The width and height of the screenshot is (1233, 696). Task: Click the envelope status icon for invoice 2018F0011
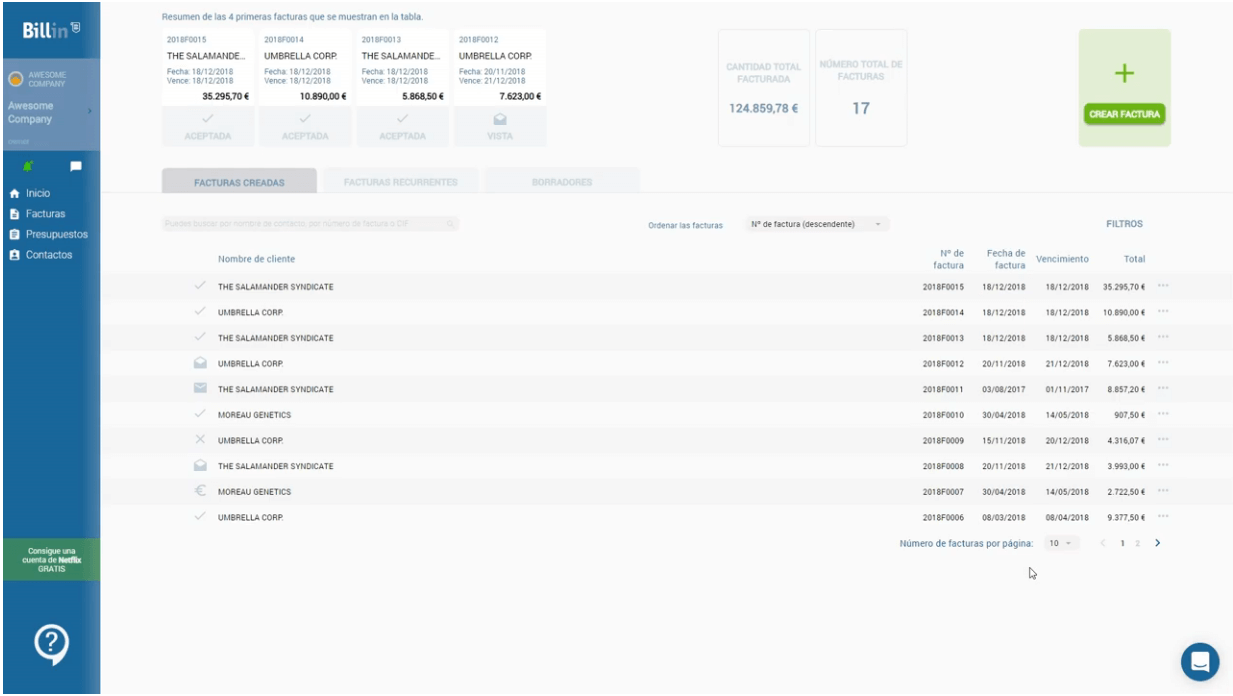point(200,389)
